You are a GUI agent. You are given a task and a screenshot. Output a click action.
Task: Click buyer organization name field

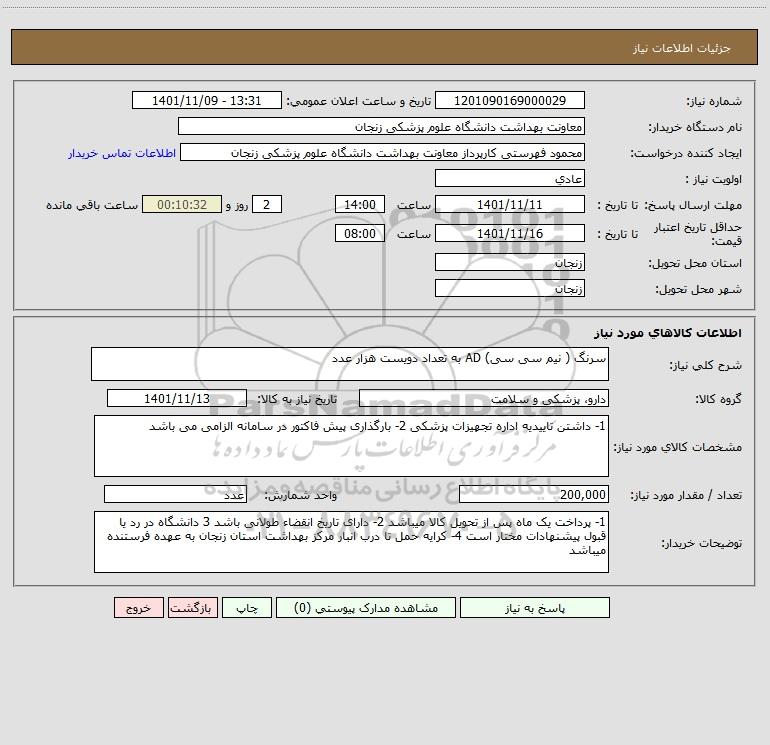click(381, 126)
